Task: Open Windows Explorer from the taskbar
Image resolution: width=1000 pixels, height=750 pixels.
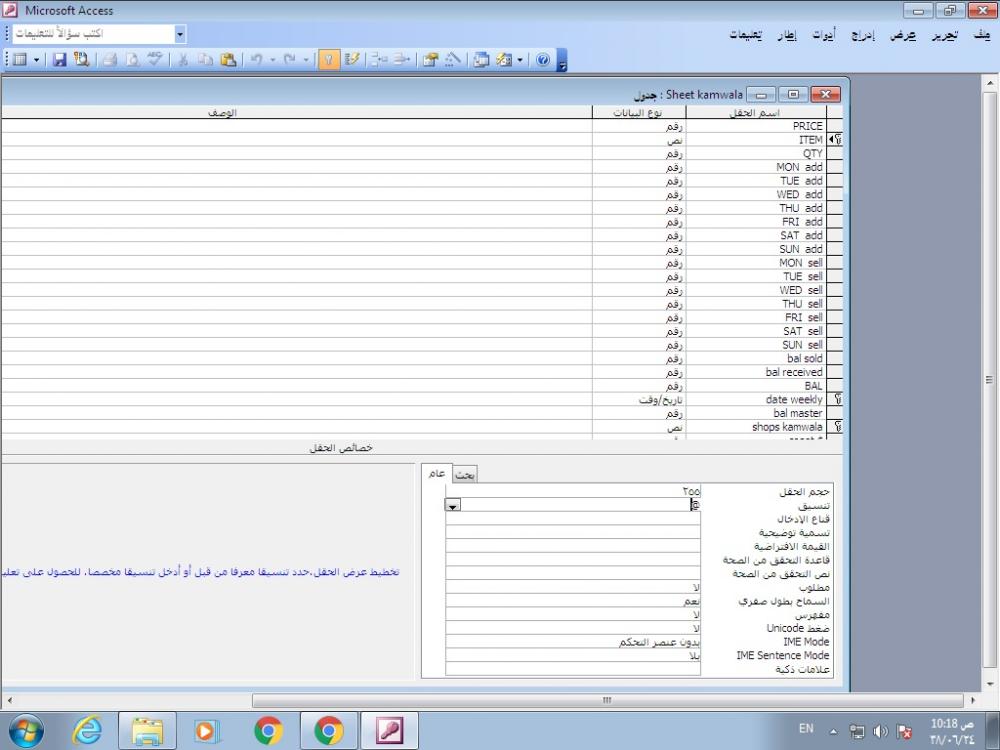Action: click(x=147, y=731)
